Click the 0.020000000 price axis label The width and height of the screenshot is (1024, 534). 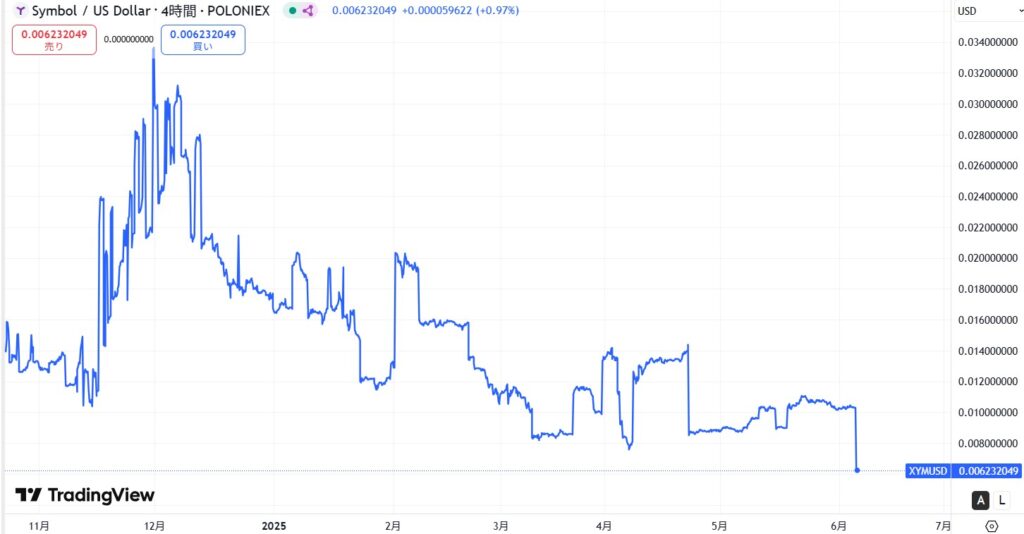(987, 258)
